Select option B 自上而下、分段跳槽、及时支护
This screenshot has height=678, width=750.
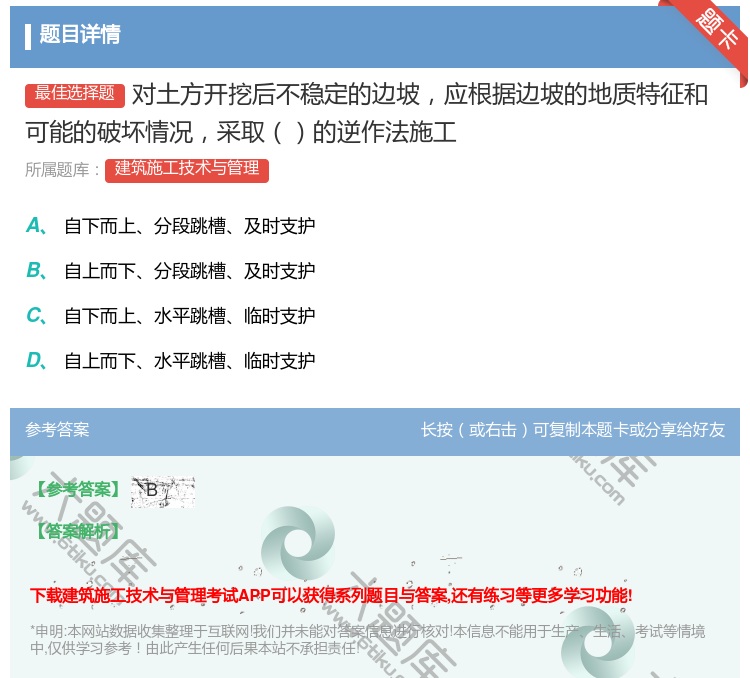(170, 271)
